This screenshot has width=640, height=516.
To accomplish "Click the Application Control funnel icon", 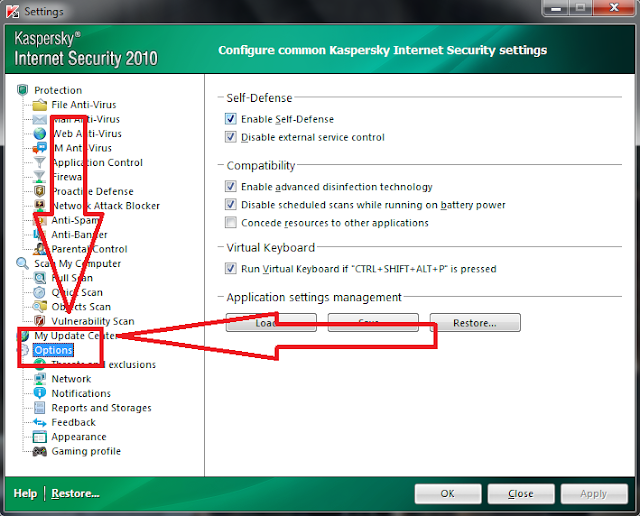I will tap(40, 162).
